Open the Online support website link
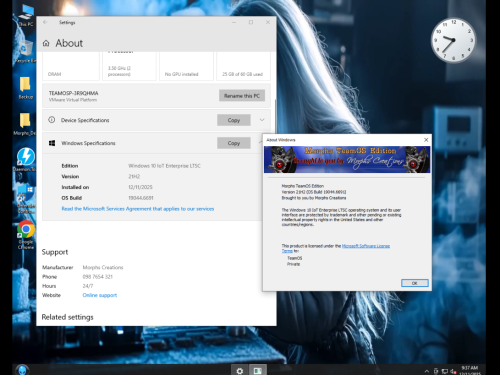Screen dimensions: 500x375 point(100,295)
